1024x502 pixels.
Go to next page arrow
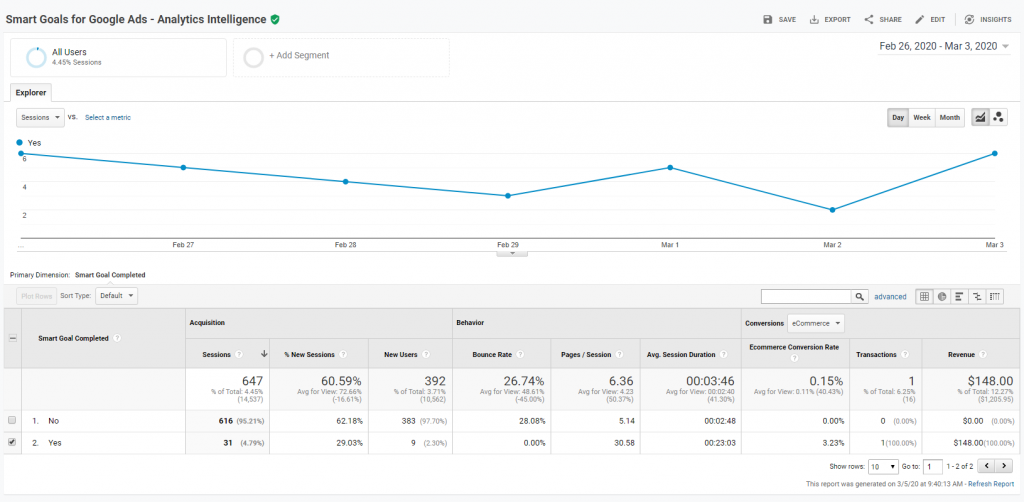click(x=1004, y=466)
